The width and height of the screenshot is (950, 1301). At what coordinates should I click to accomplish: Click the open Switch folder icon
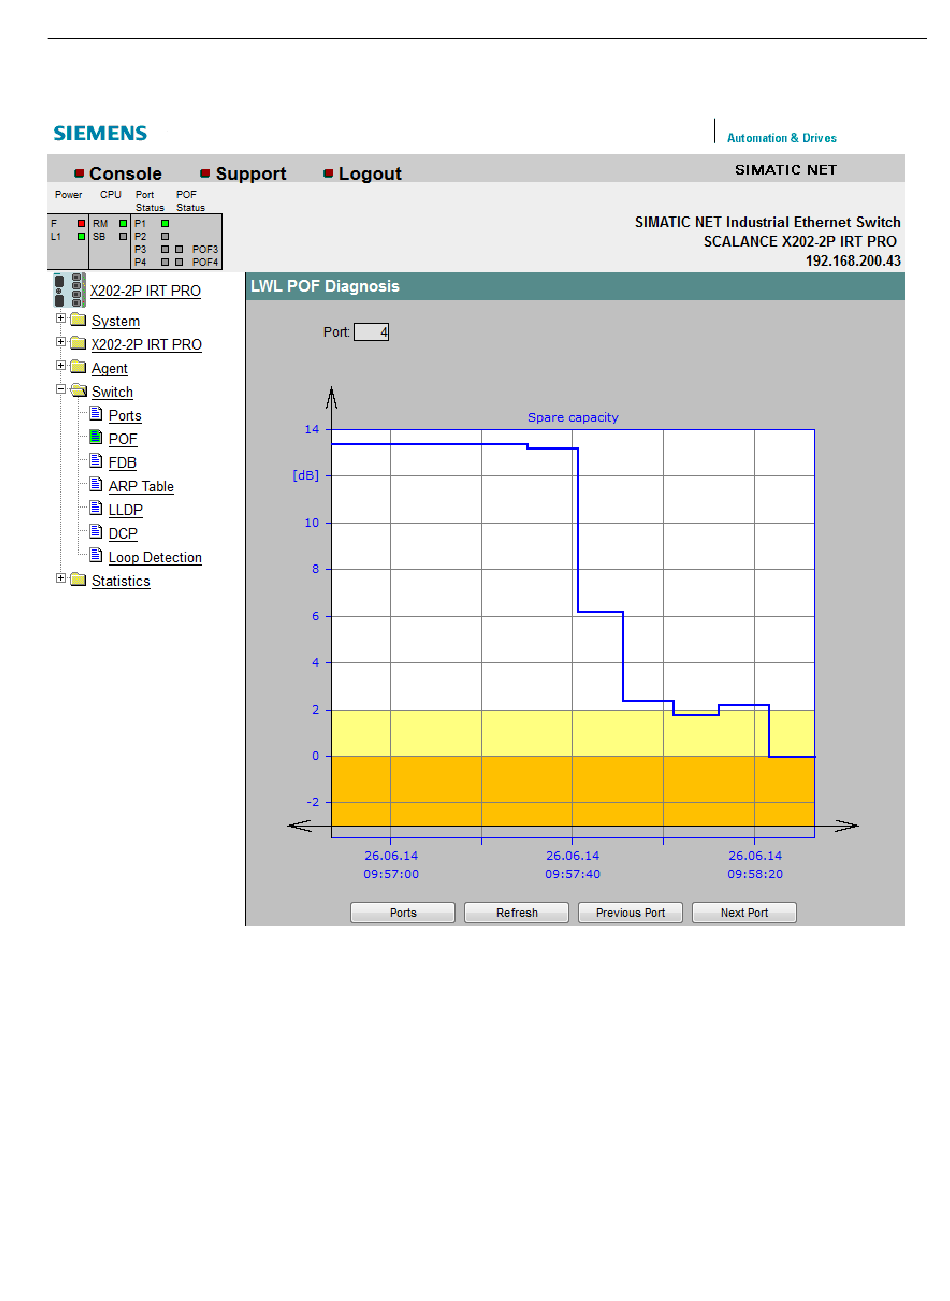point(78,391)
